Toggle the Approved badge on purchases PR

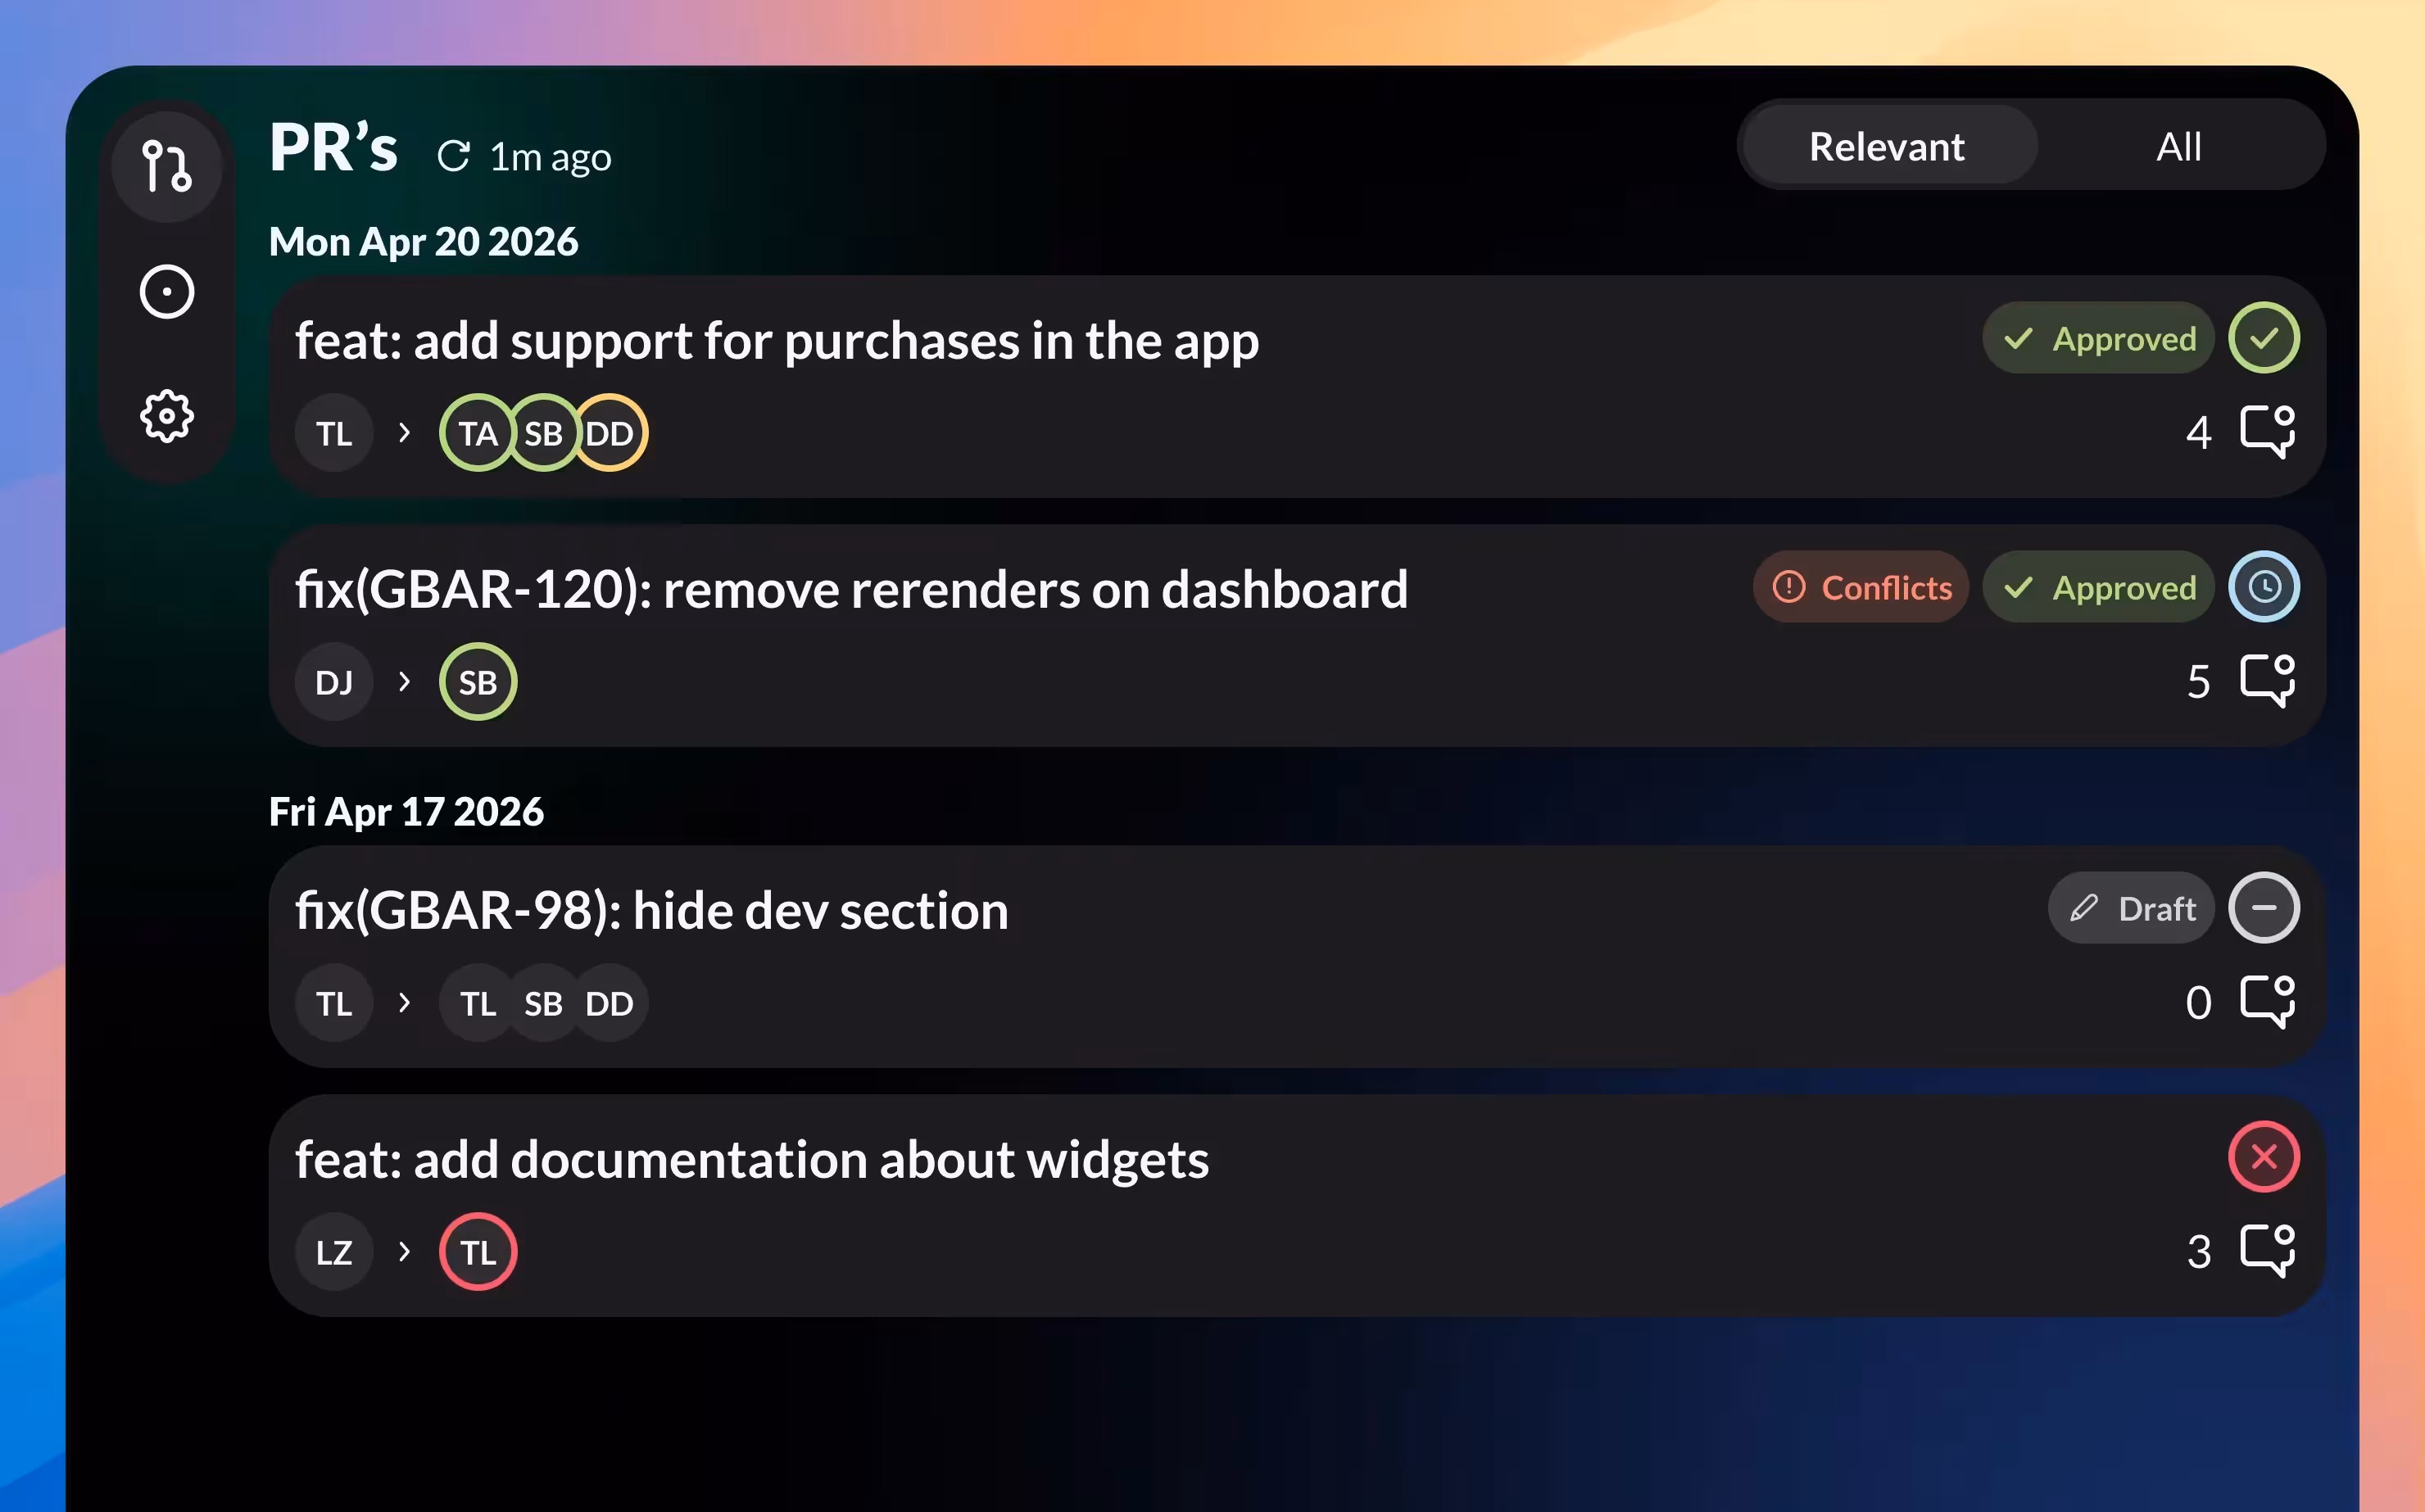point(2098,338)
